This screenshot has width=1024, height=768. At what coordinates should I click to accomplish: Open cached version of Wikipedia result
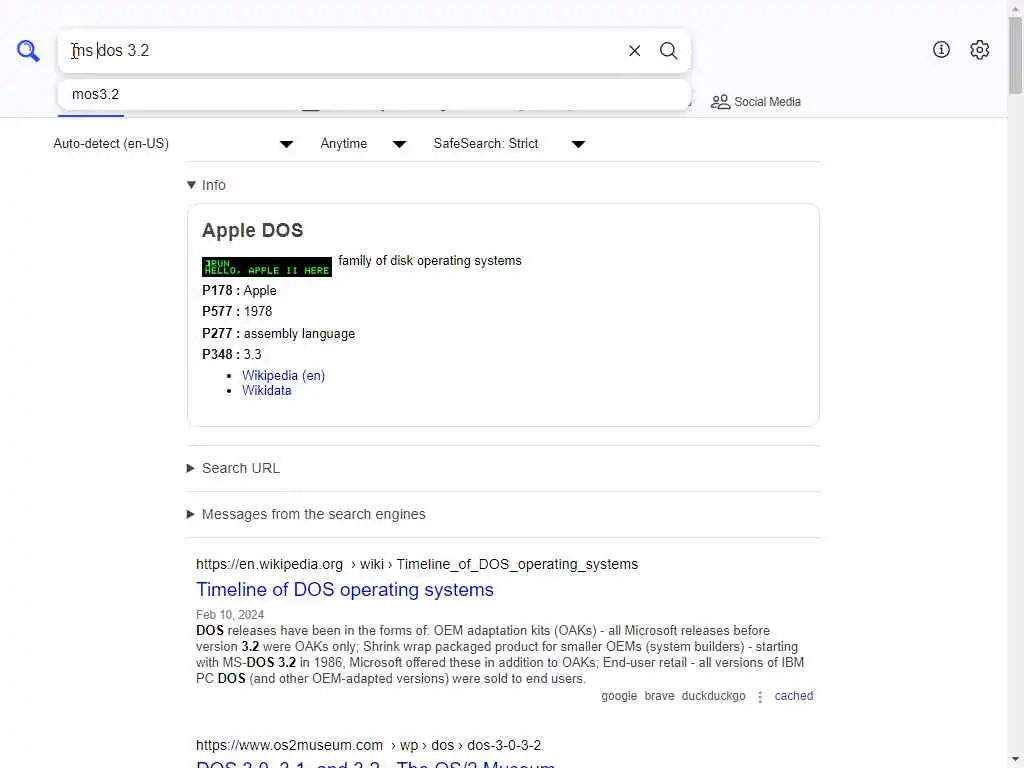793,696
